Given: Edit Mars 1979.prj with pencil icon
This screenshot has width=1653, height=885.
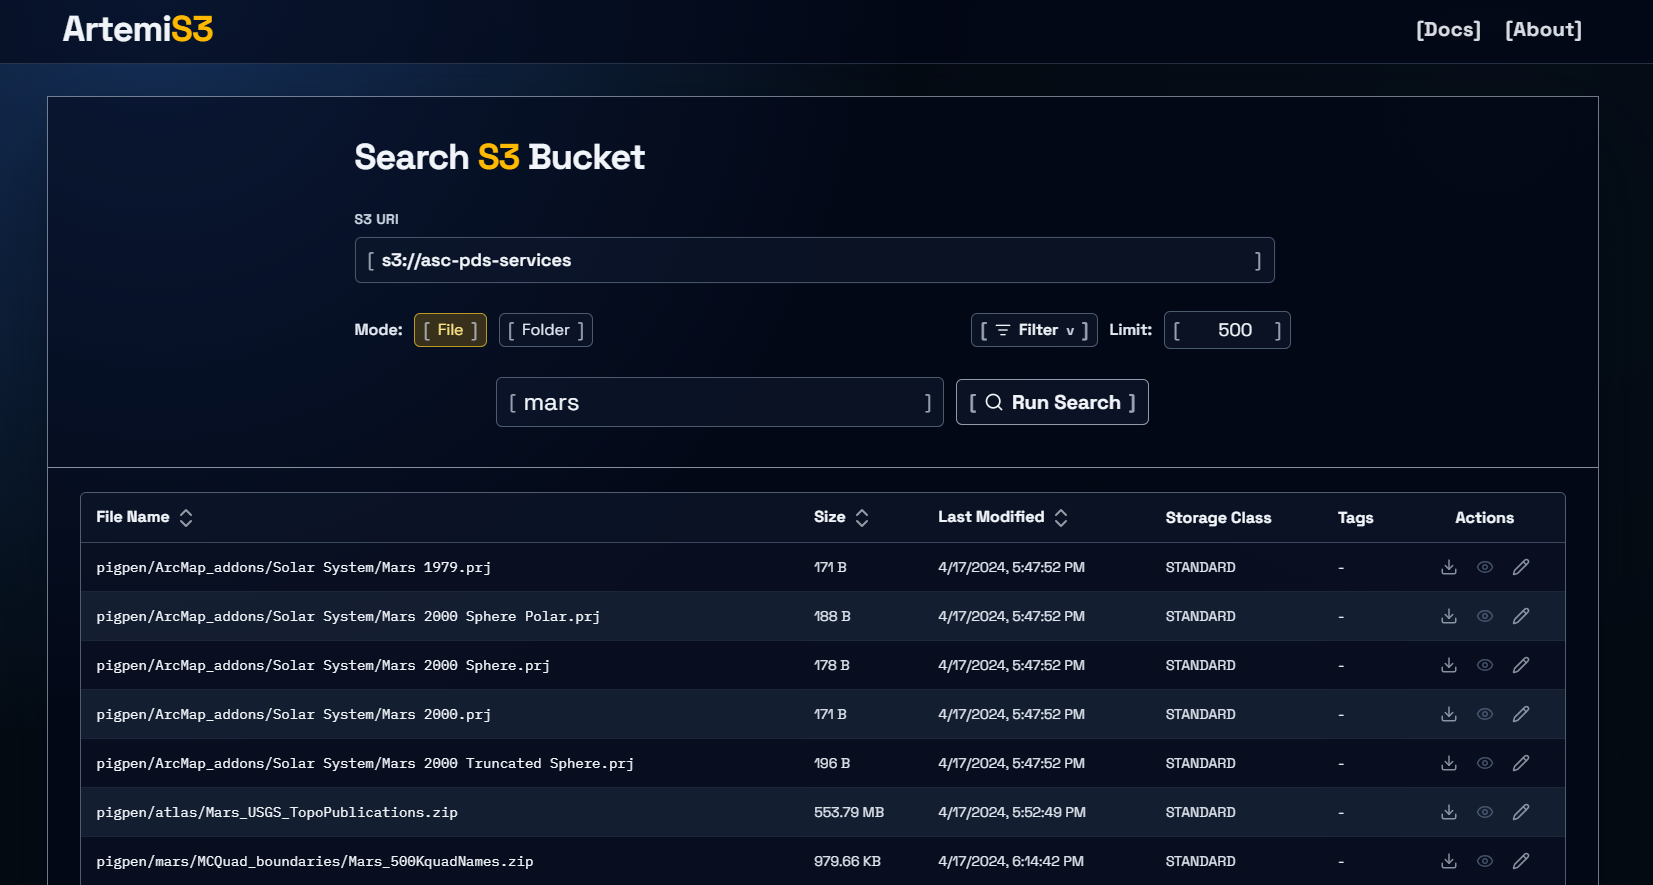Looking at the screenshot, I should pyautogui.click(x=1521, y=567).
